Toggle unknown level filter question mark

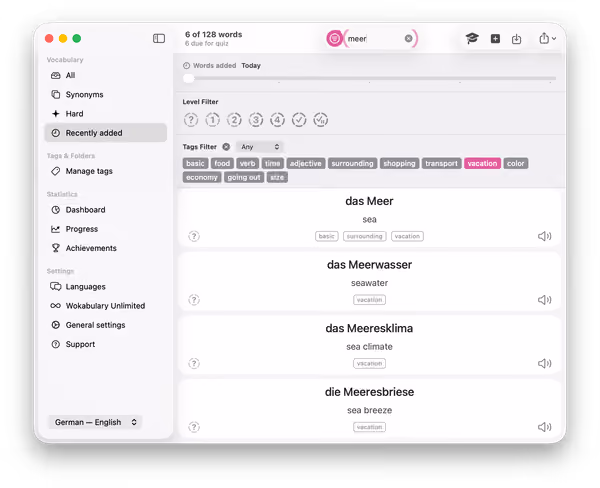(x=191, y=120)
